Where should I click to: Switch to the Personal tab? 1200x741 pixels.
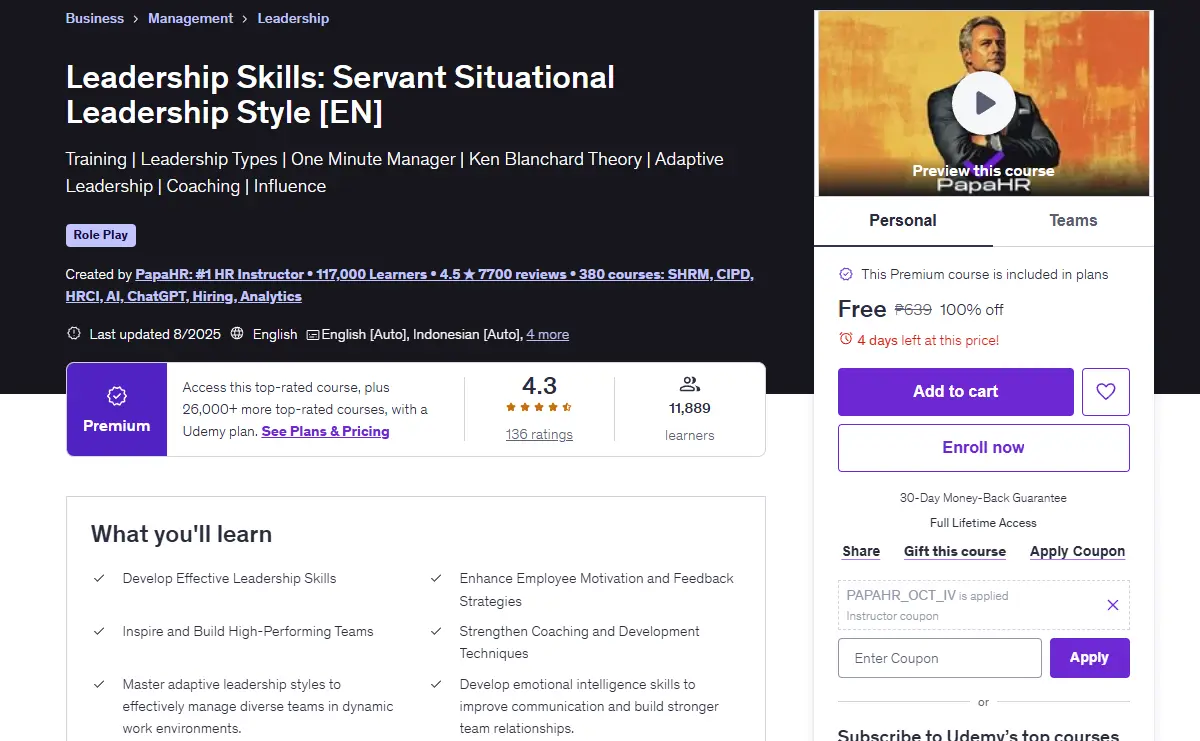coord(903,221)
